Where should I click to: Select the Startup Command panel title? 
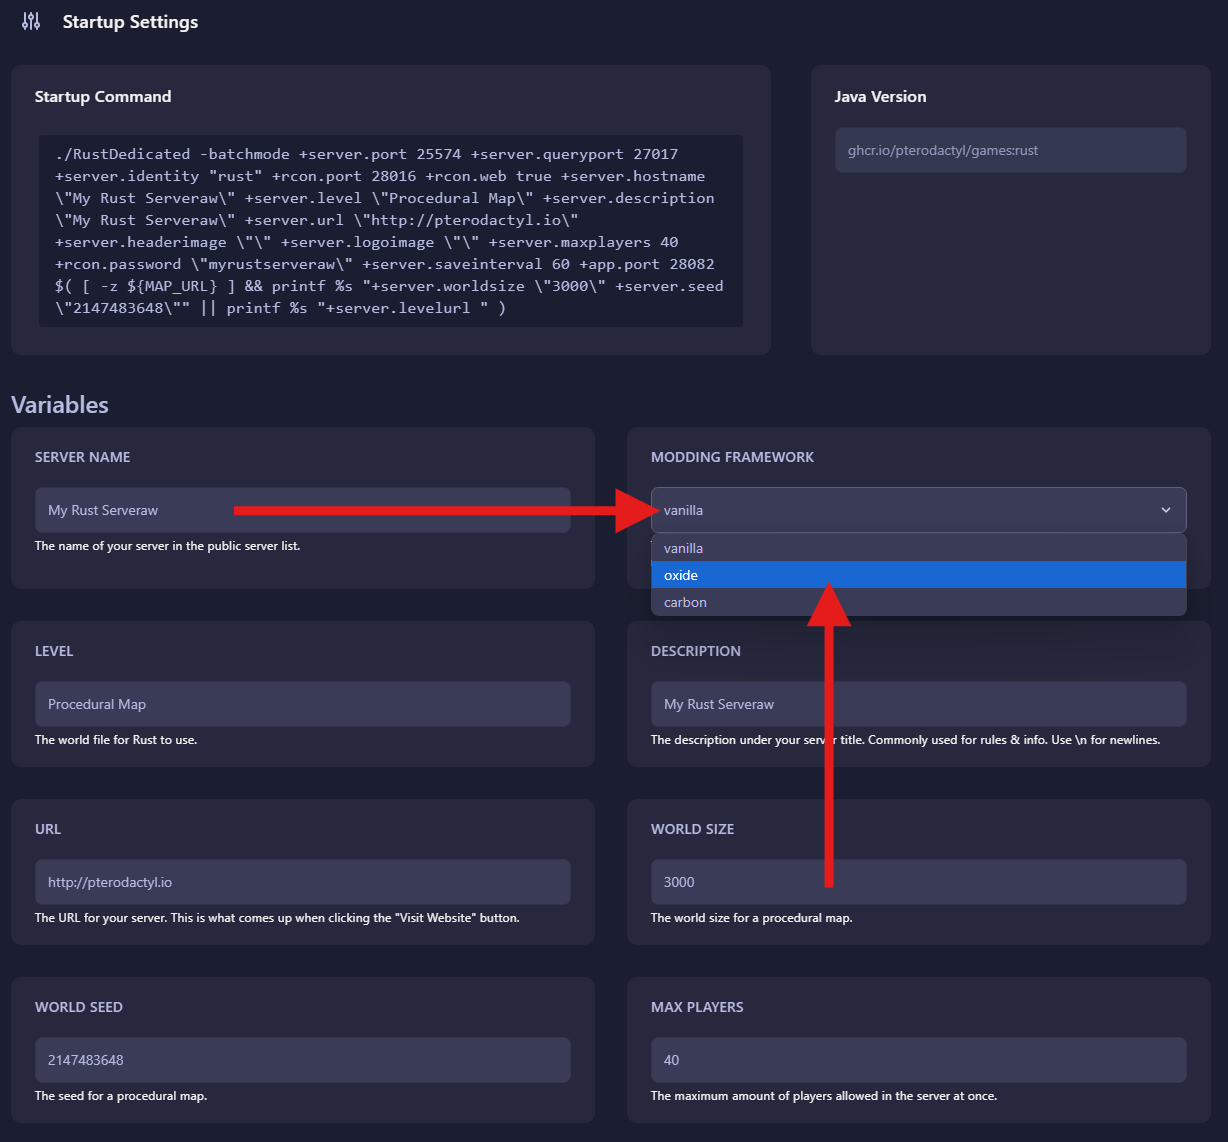pos(103,96)
